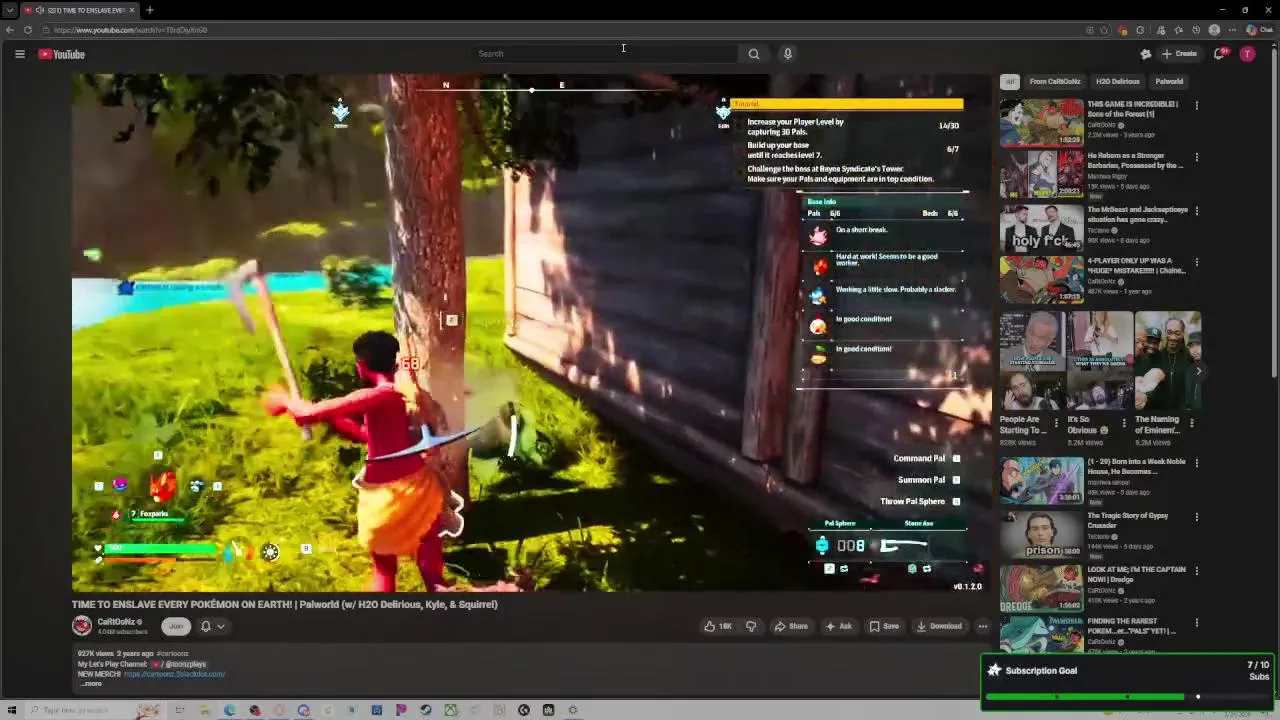Screen dimensions: 1280x720
Task: Open options for 4-Player Only Up video
Action: (x=1196, y=262)
